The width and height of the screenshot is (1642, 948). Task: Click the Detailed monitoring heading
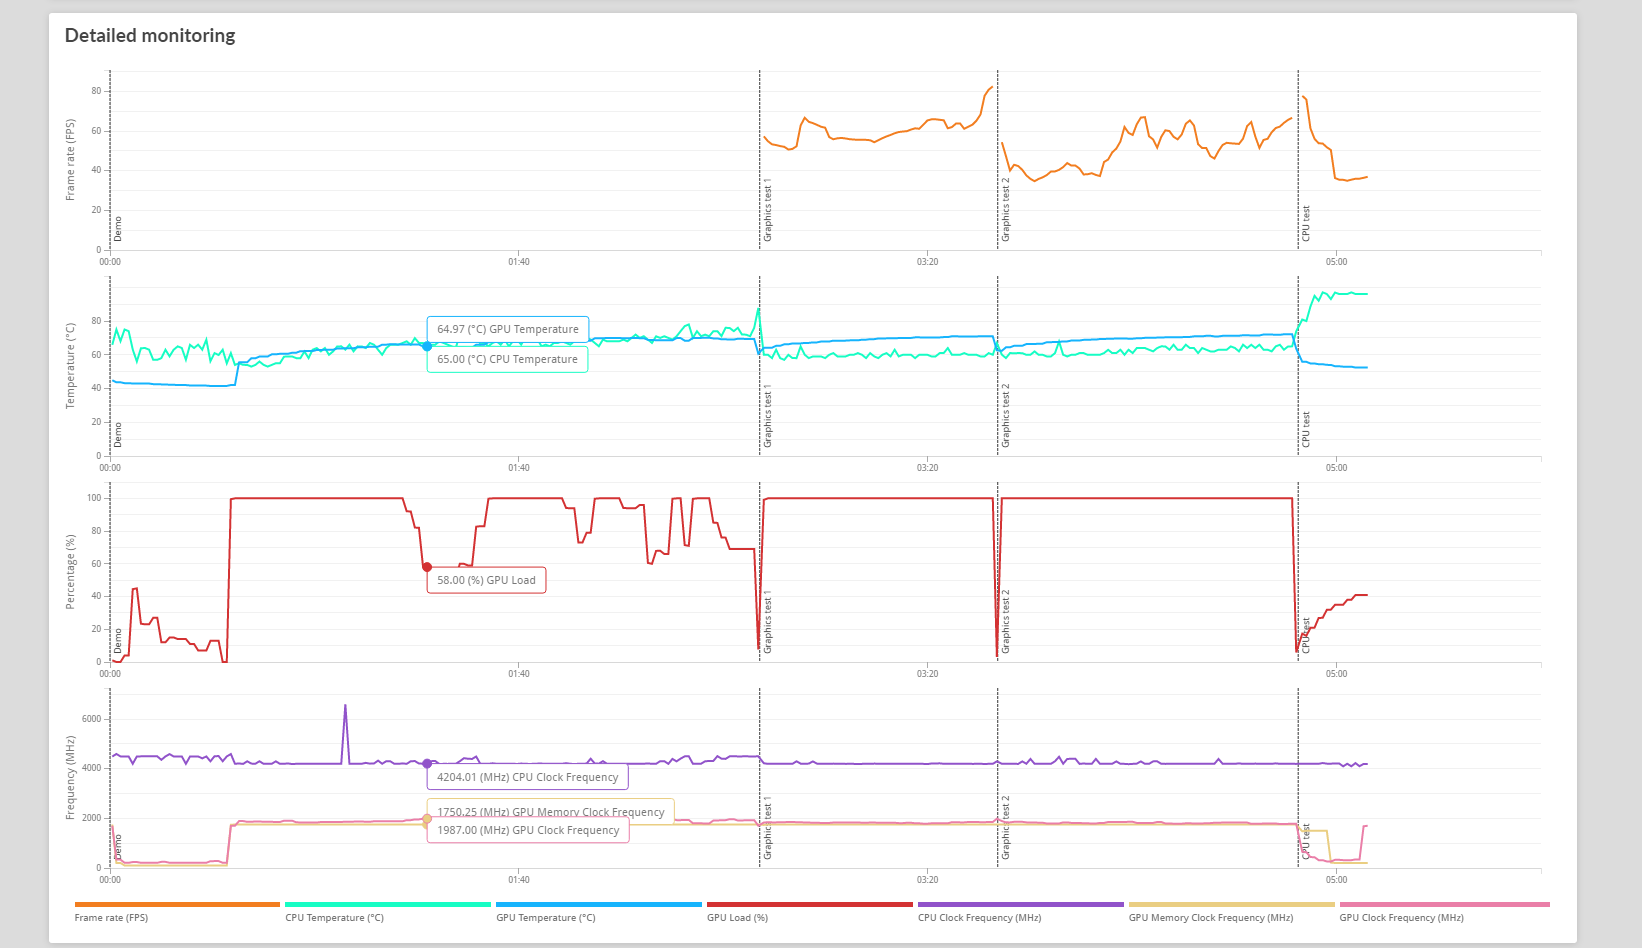click(x=150, y=35)
